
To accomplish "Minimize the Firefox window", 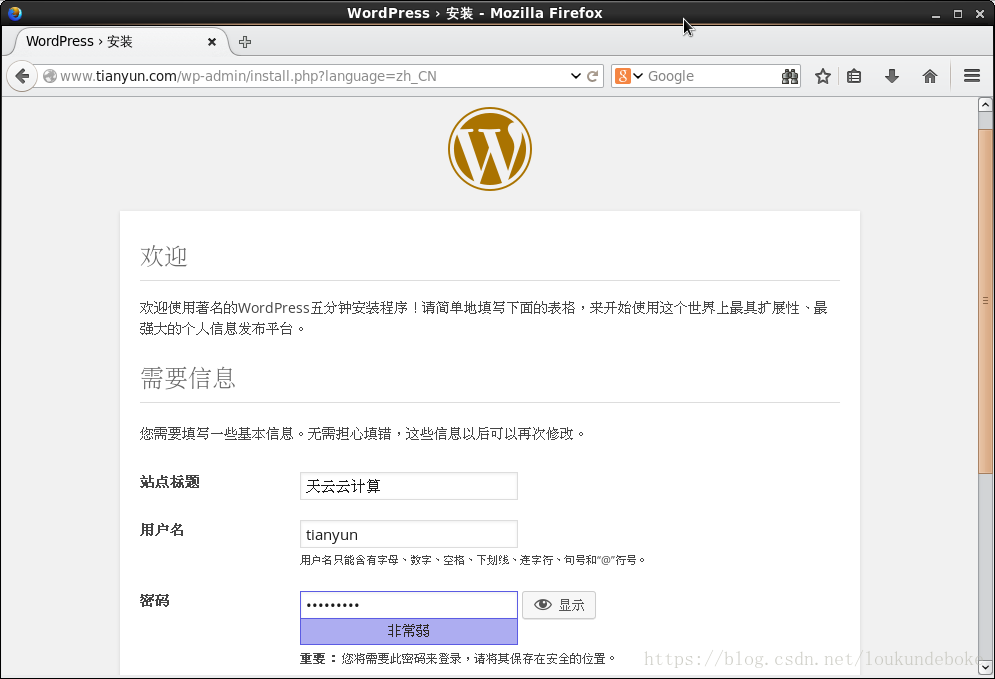I will click(x=936, y=14).
